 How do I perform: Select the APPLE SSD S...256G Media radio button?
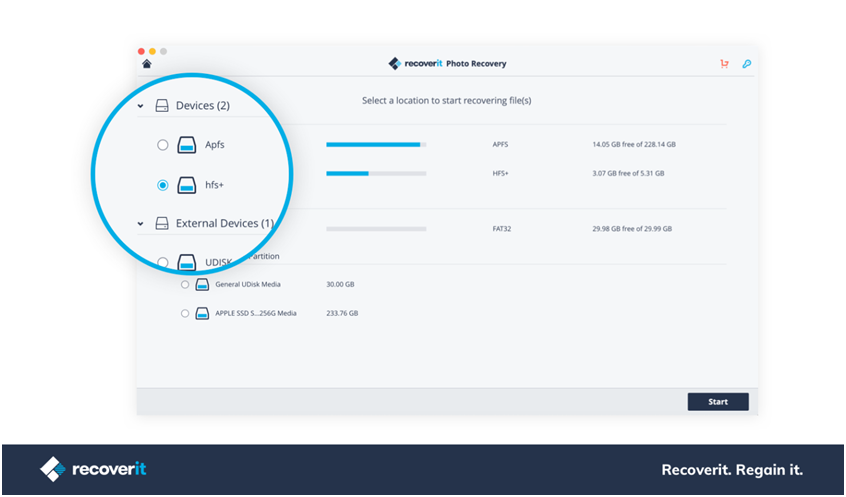click(x=185, y=314)
